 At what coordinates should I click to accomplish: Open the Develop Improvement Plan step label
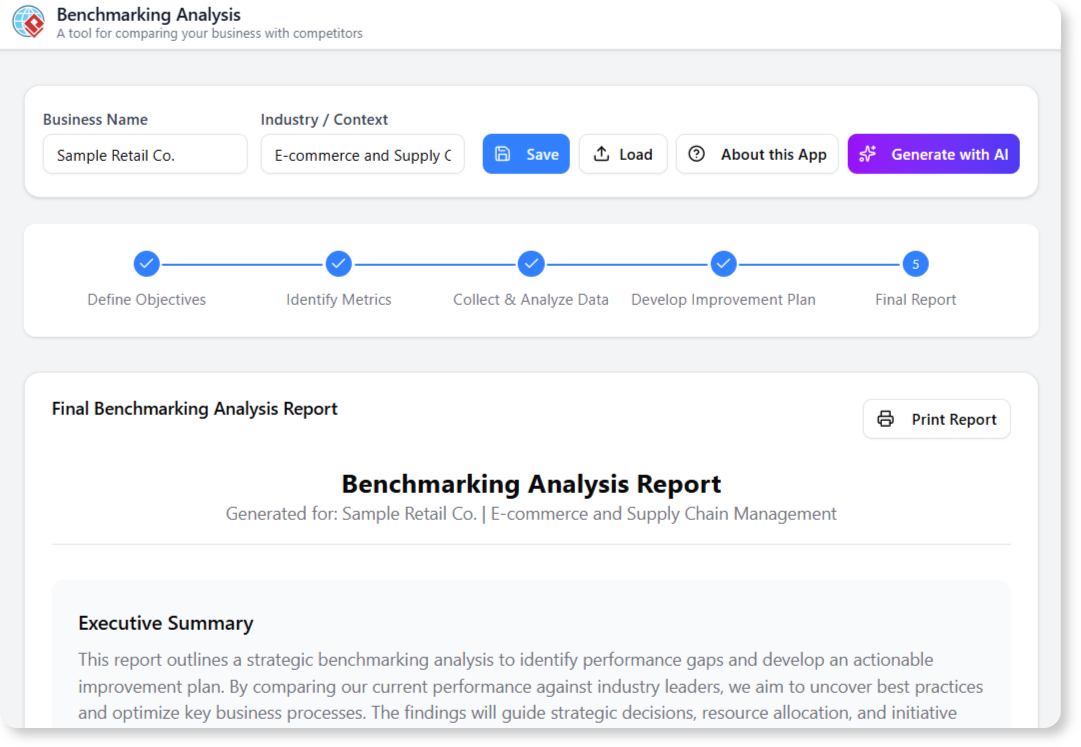723,300
